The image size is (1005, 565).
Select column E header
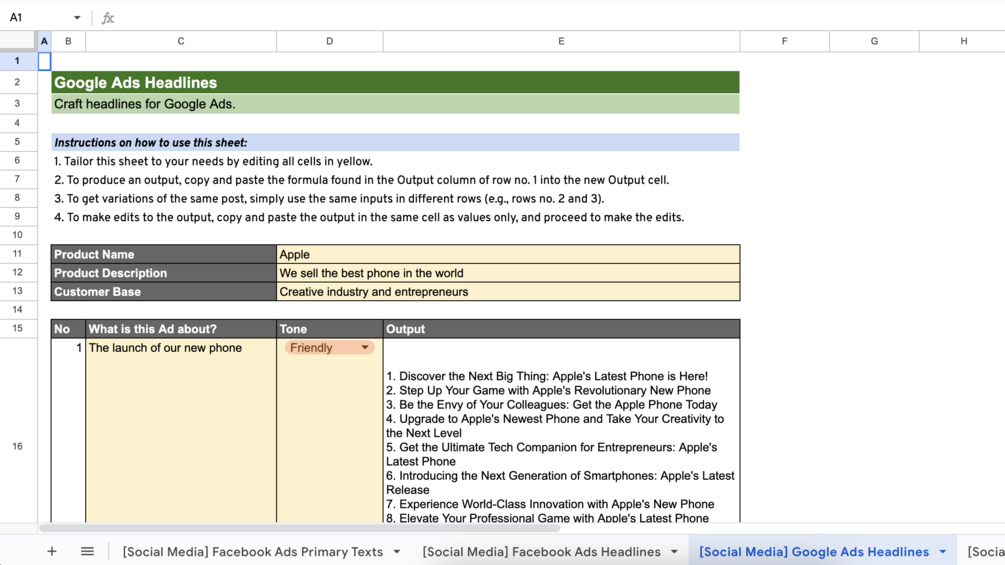561,41
